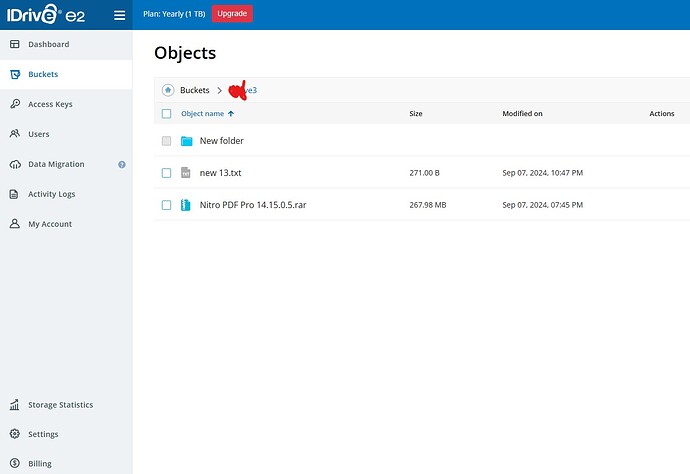The width and height of the screenshot is (690, 474).
Task: Click the New folder icon
Action: tap(186, 141)
